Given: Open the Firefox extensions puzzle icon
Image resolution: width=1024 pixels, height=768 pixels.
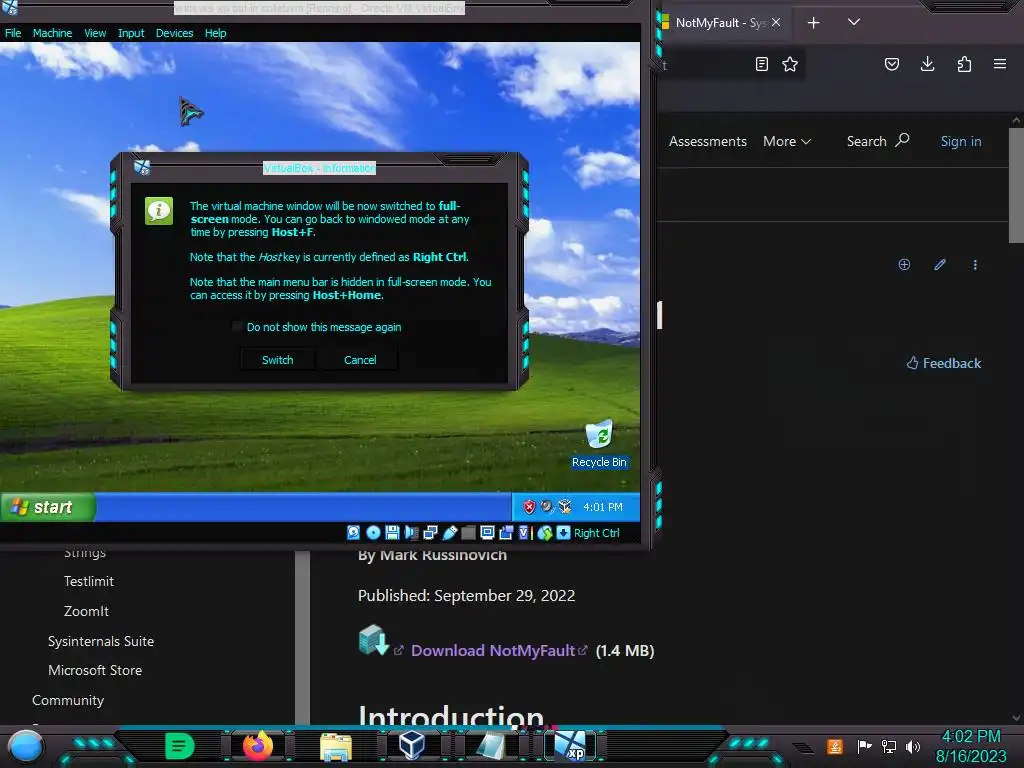Looking at the screenshot, I should point(964,64).
